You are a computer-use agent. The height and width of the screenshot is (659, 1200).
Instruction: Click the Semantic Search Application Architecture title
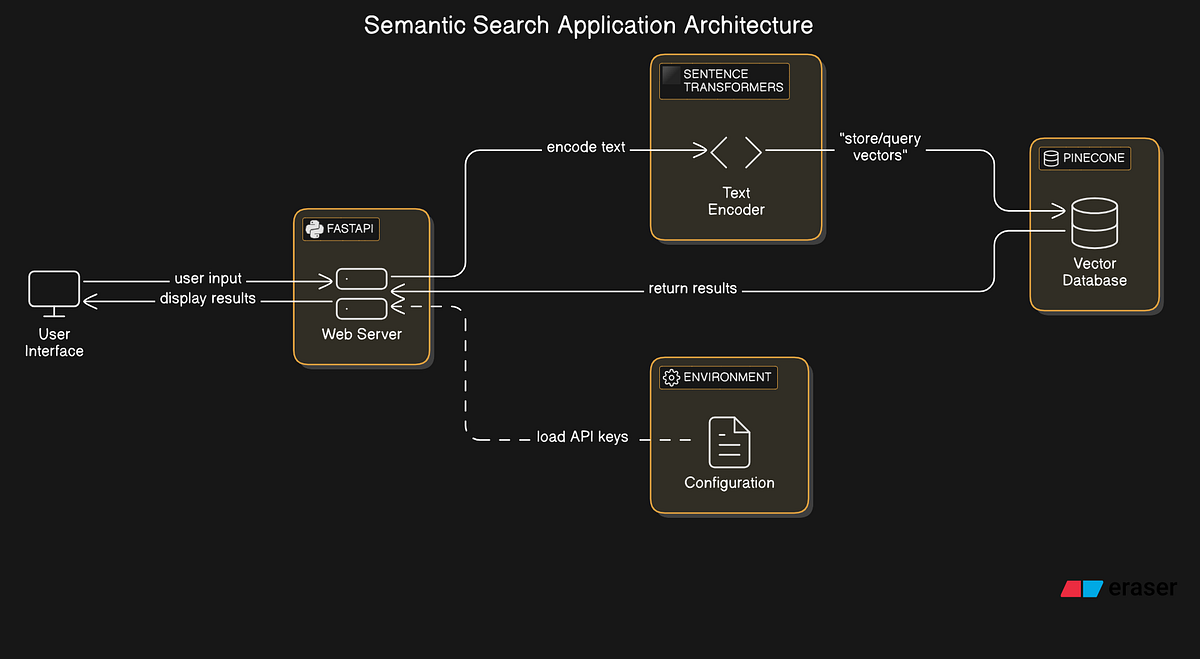(x=588, y=25)
